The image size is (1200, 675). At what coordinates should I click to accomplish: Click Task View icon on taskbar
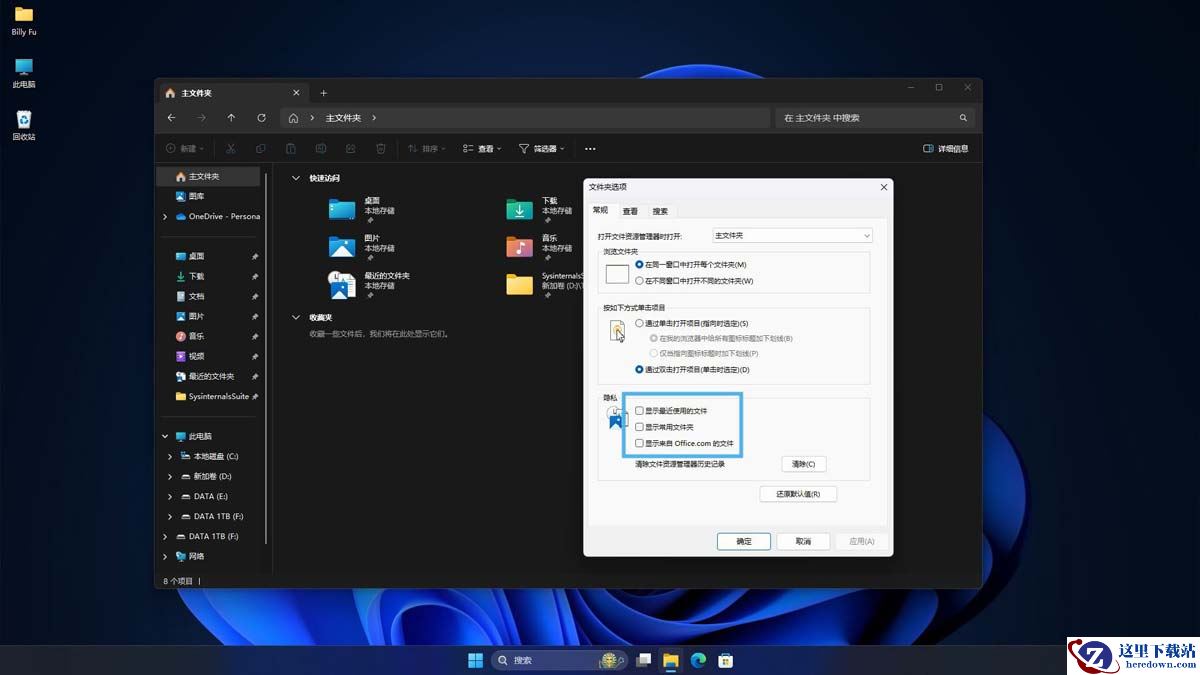click(645, 660)
